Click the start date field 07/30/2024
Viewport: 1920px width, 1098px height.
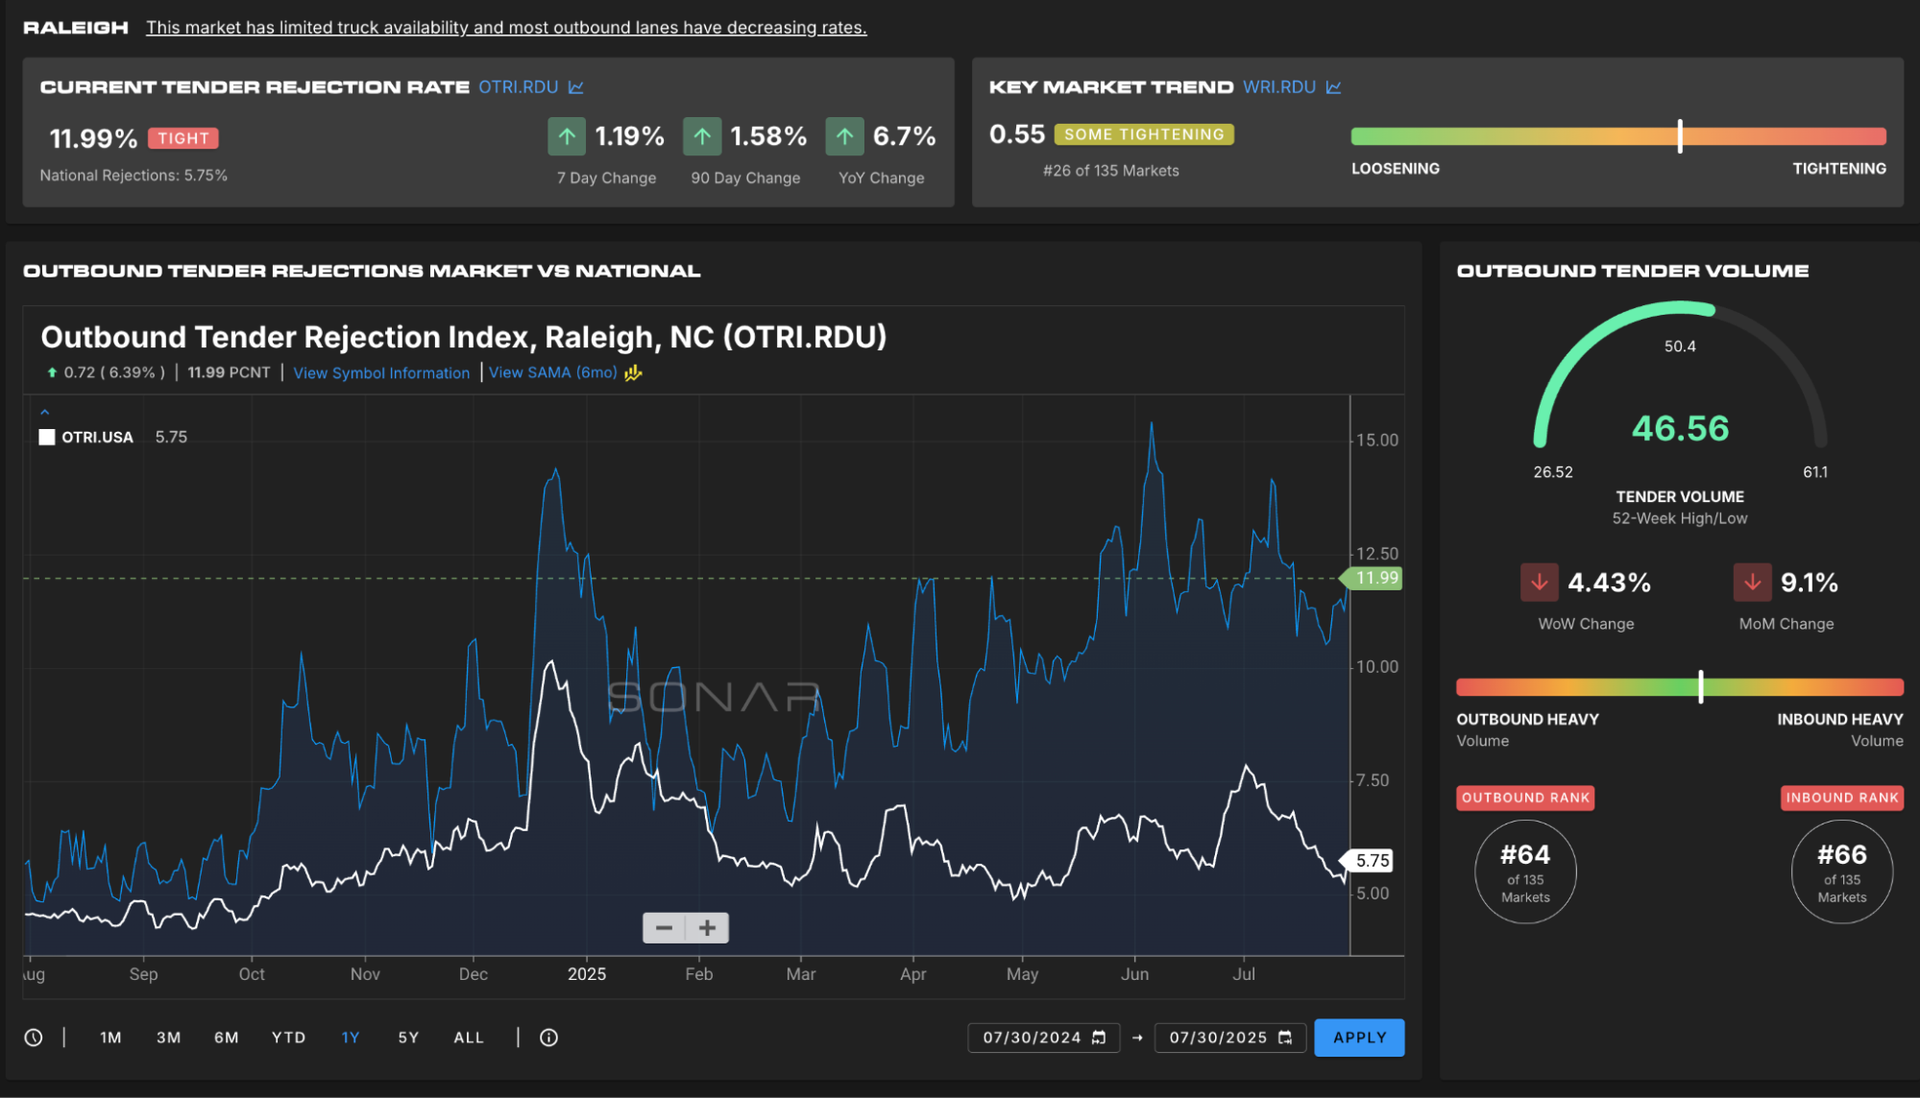point(1043,1037)
